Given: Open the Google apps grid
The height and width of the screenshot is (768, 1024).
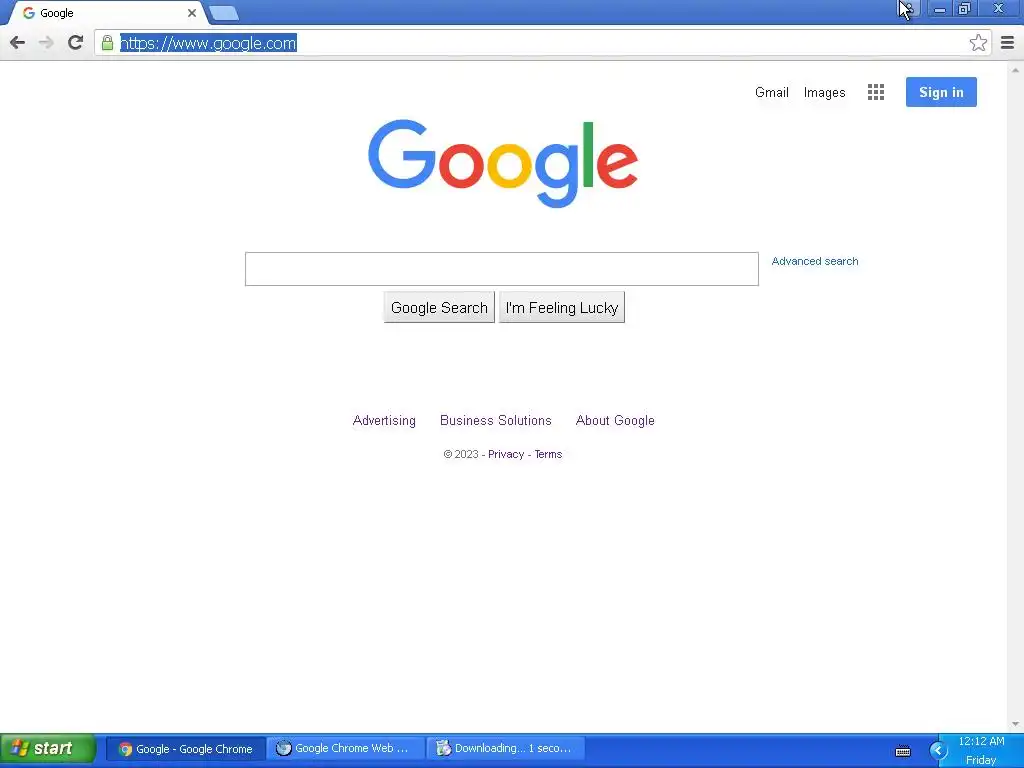Looking at the screenshot, I should [x=876, y=92].
